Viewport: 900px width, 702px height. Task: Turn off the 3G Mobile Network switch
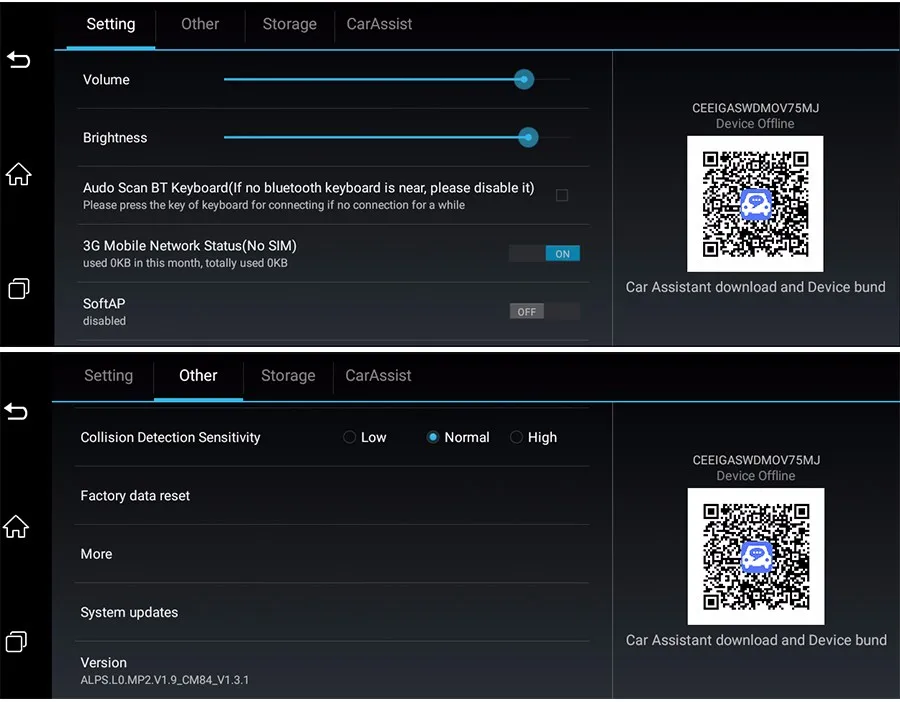click(x=544, y=254)
